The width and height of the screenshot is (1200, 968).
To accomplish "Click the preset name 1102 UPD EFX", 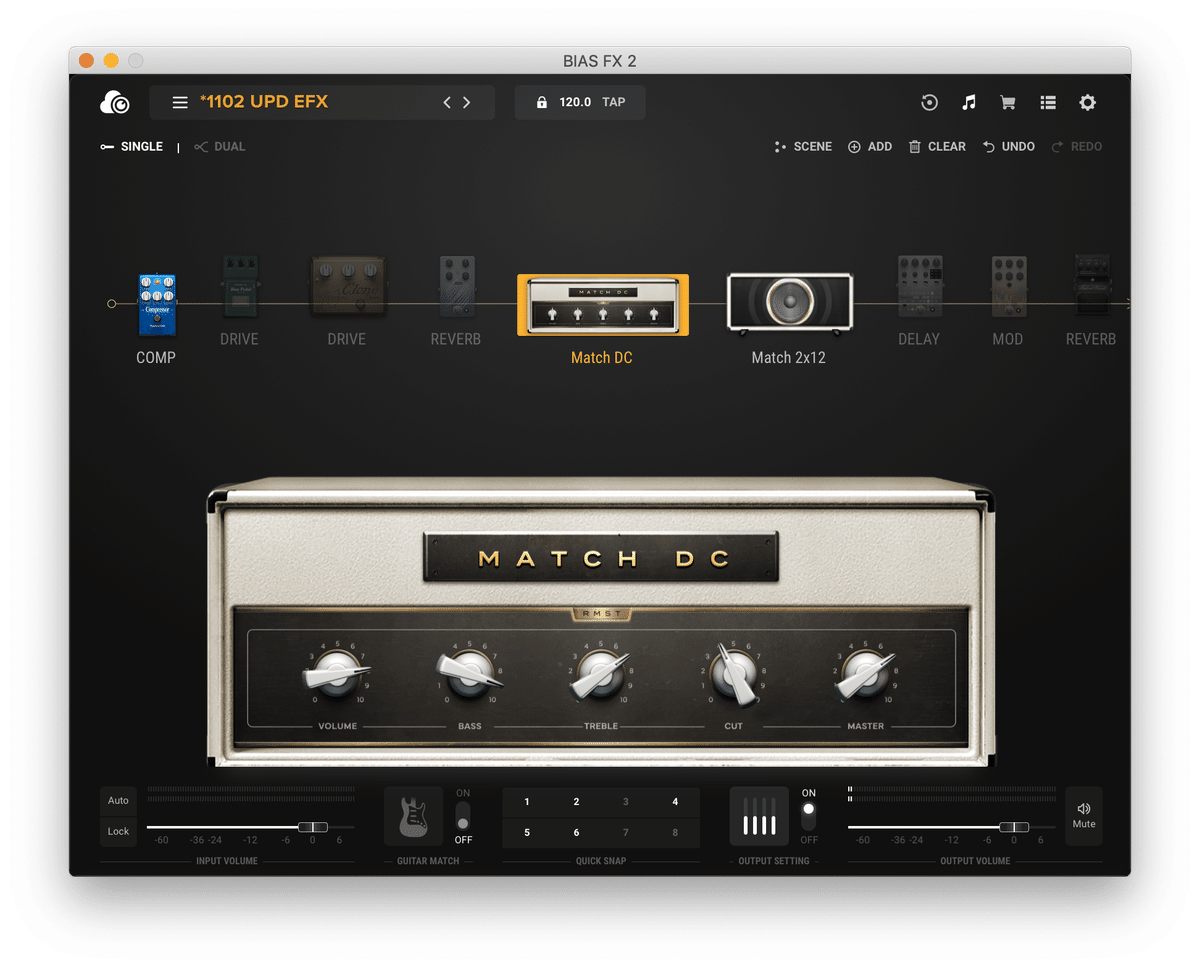I will (x=264, y=101).
